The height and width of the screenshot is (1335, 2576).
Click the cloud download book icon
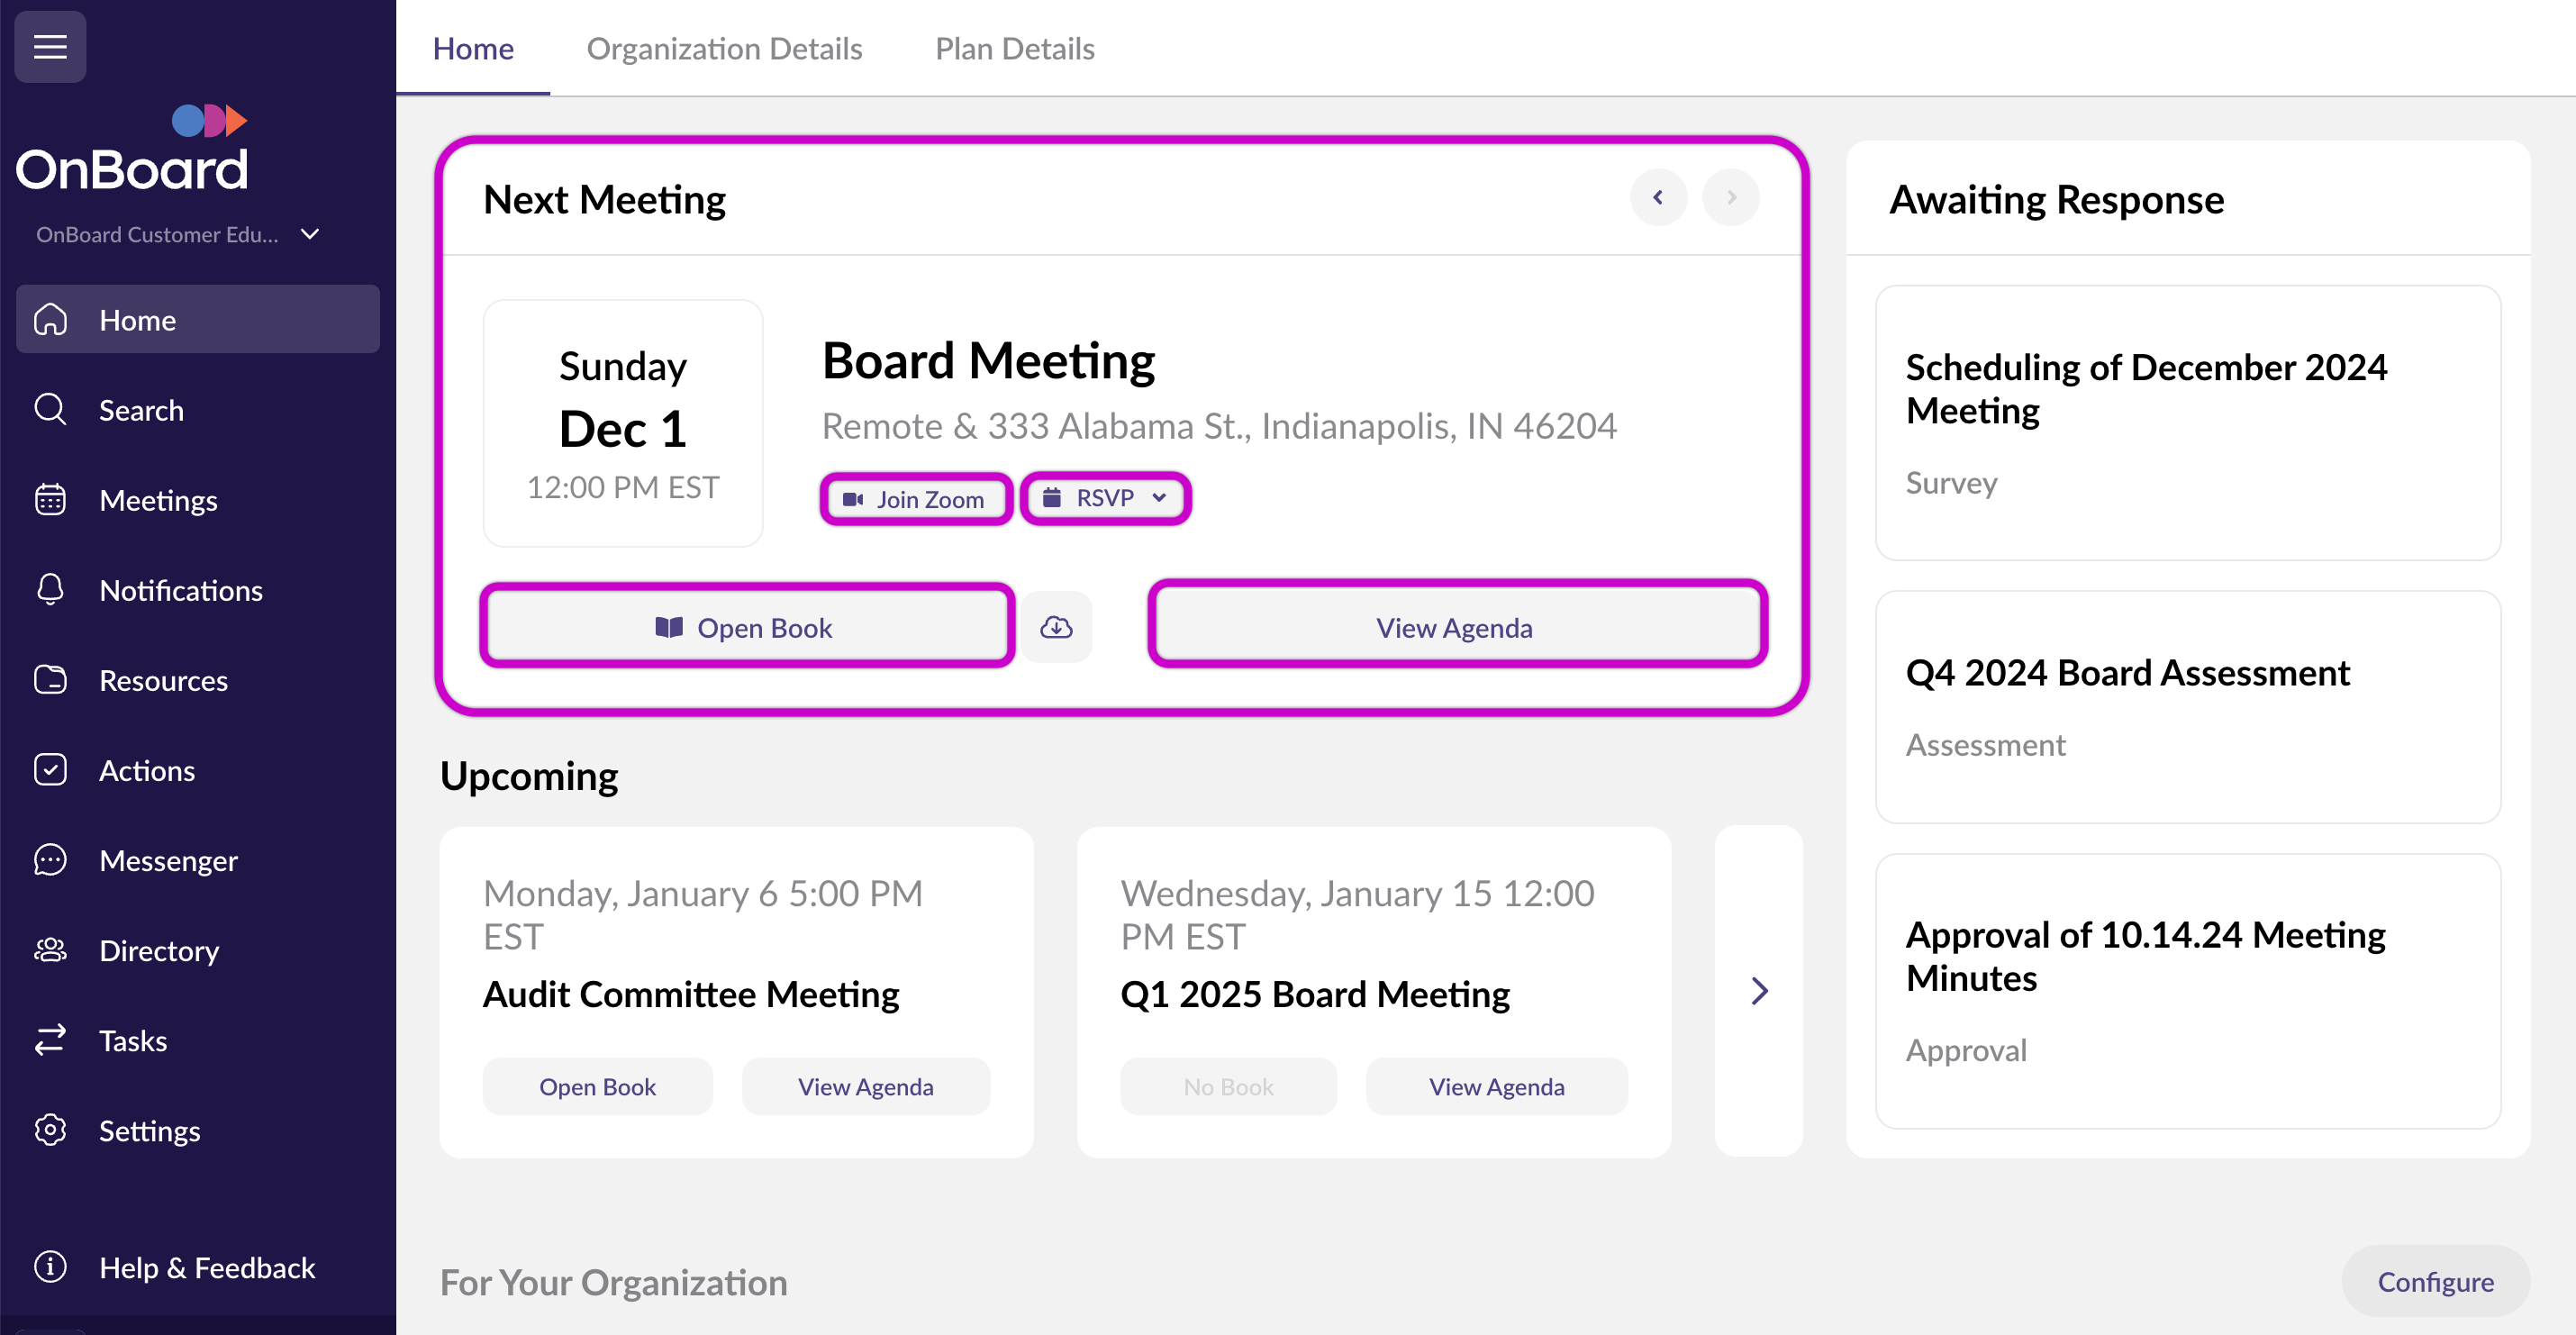click(1056, 627)
